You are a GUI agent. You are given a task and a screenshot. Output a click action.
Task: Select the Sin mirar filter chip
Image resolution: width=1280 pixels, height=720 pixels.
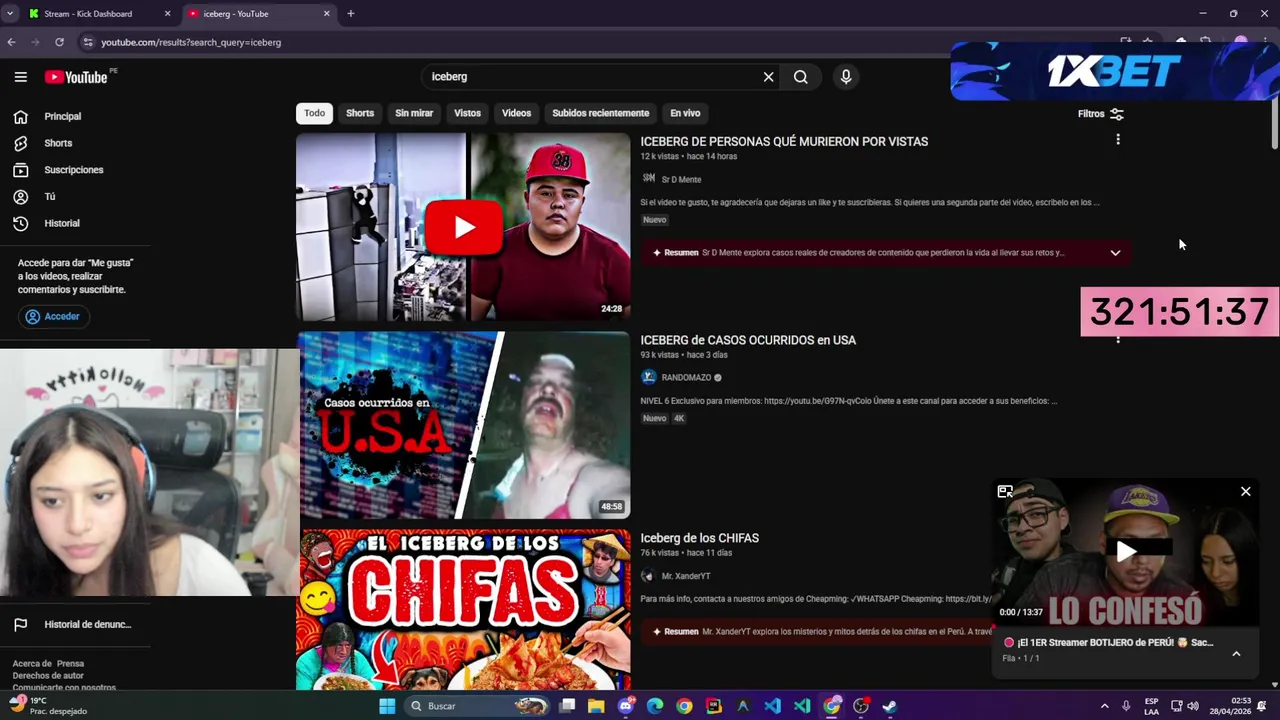click(x=414, y=113)
